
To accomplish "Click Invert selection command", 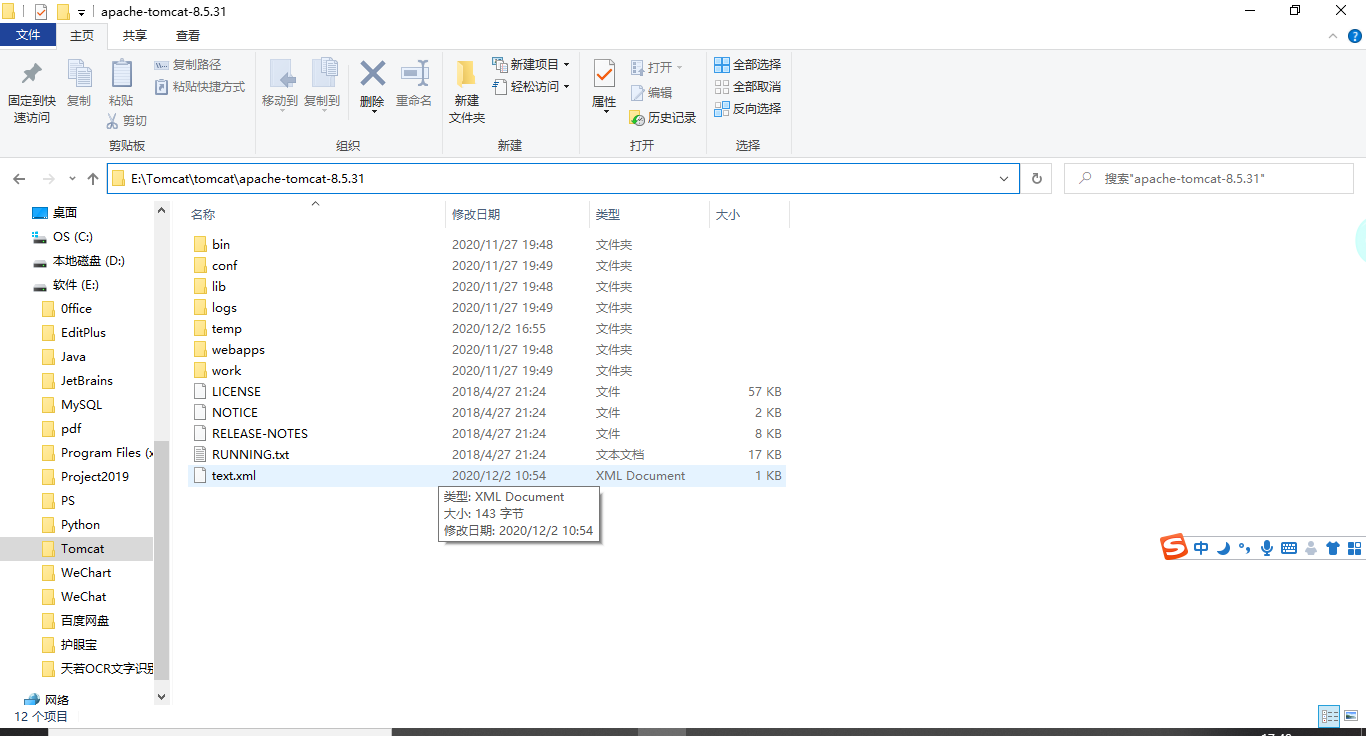I will [x=747, y=109].
